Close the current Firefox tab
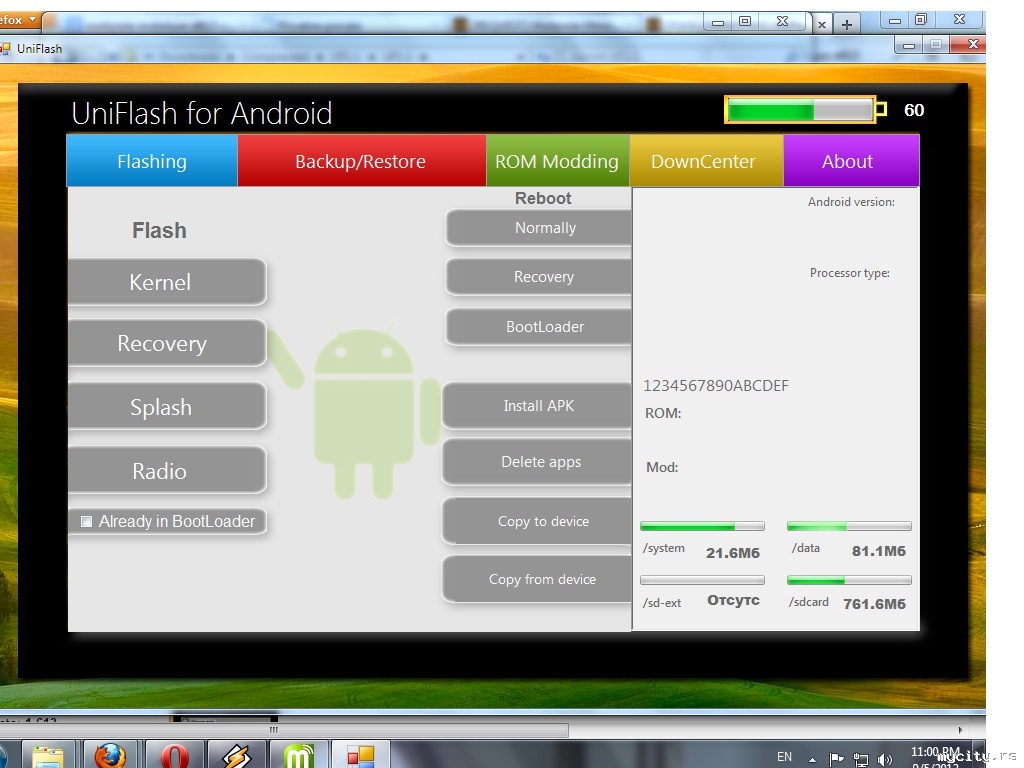Image resolution: width=1024 pixels, height=768 pixels. pos(822,25)
